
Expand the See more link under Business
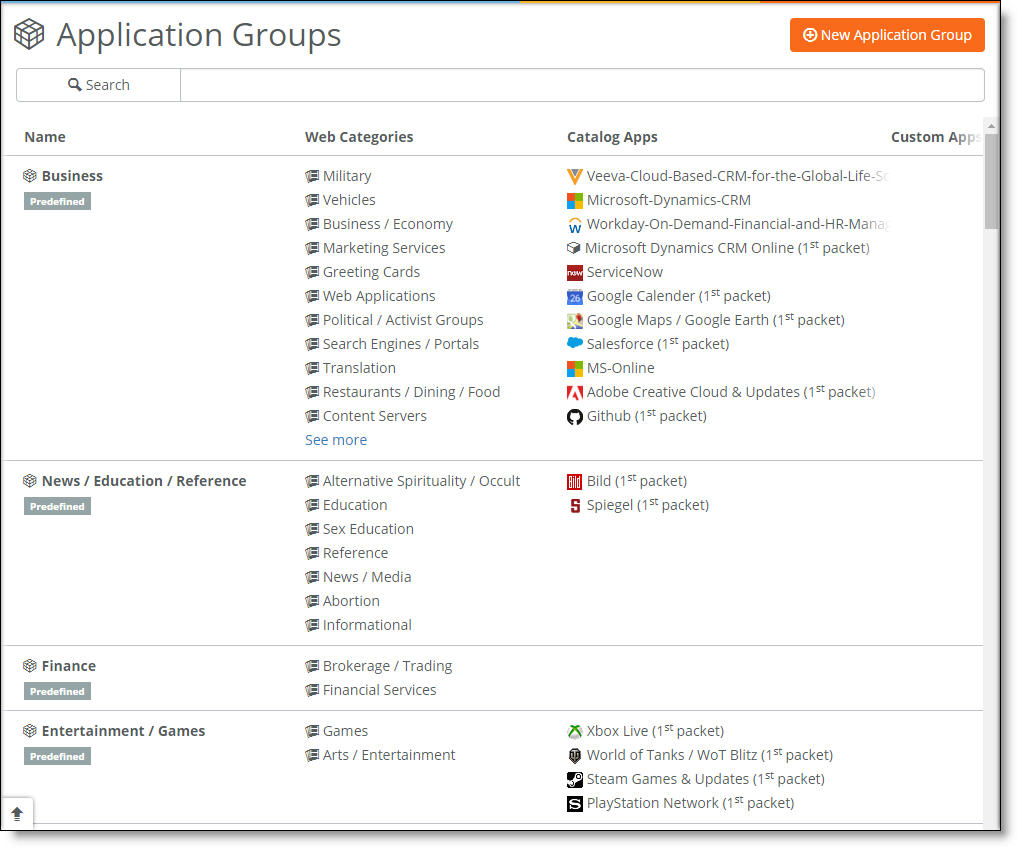336,439
